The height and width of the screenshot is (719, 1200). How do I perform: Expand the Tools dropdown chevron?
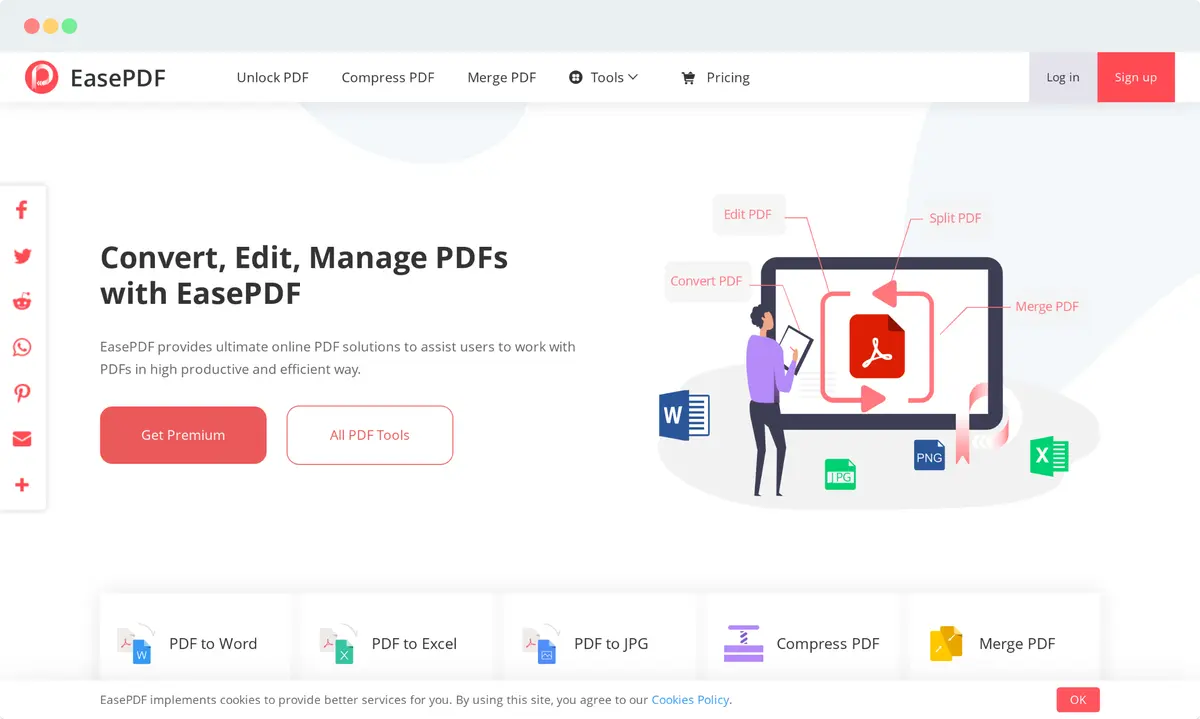633,77
